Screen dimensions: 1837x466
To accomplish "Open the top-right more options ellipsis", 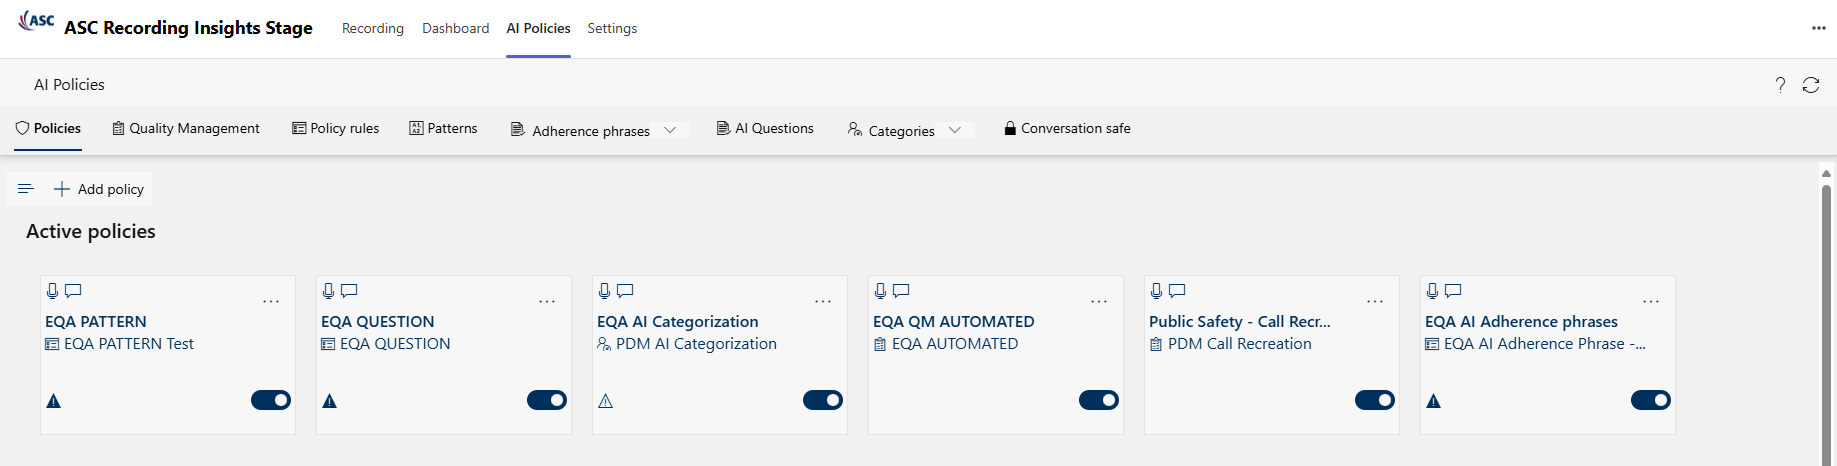I will pos(1819,28).
